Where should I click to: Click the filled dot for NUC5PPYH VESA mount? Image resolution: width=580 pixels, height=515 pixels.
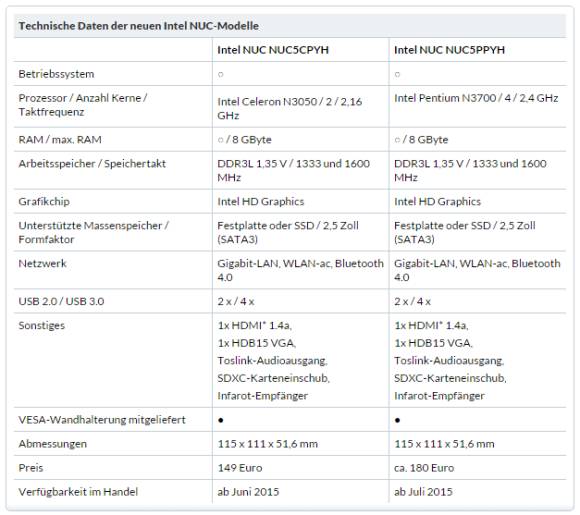[397, 420]
